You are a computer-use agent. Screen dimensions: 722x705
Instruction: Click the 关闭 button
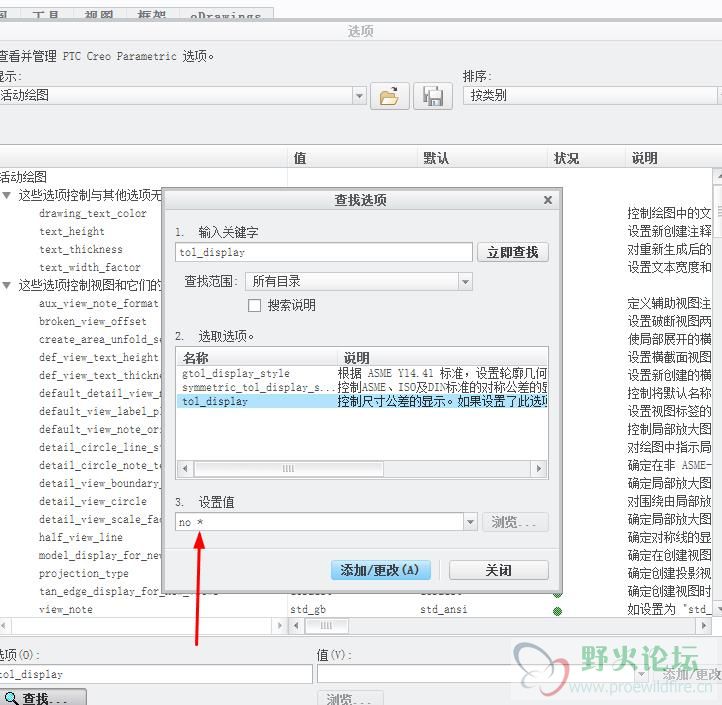pyautogui.click(x=498, y=570)
